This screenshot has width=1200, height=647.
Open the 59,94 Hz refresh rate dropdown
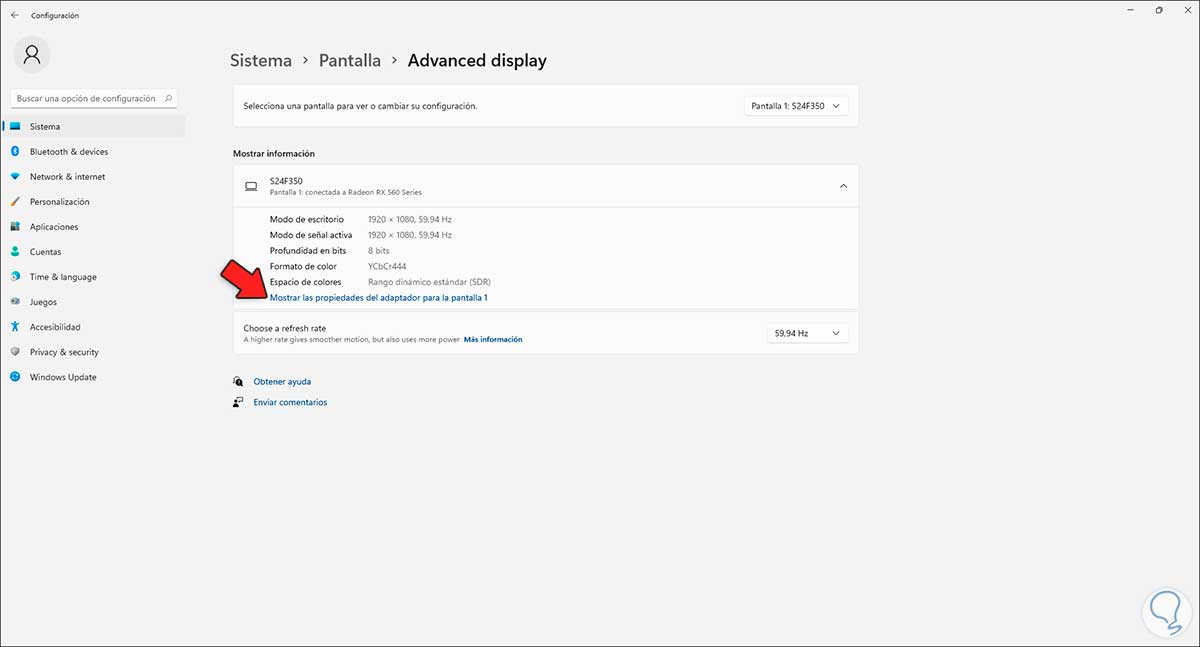click(807, 333)
